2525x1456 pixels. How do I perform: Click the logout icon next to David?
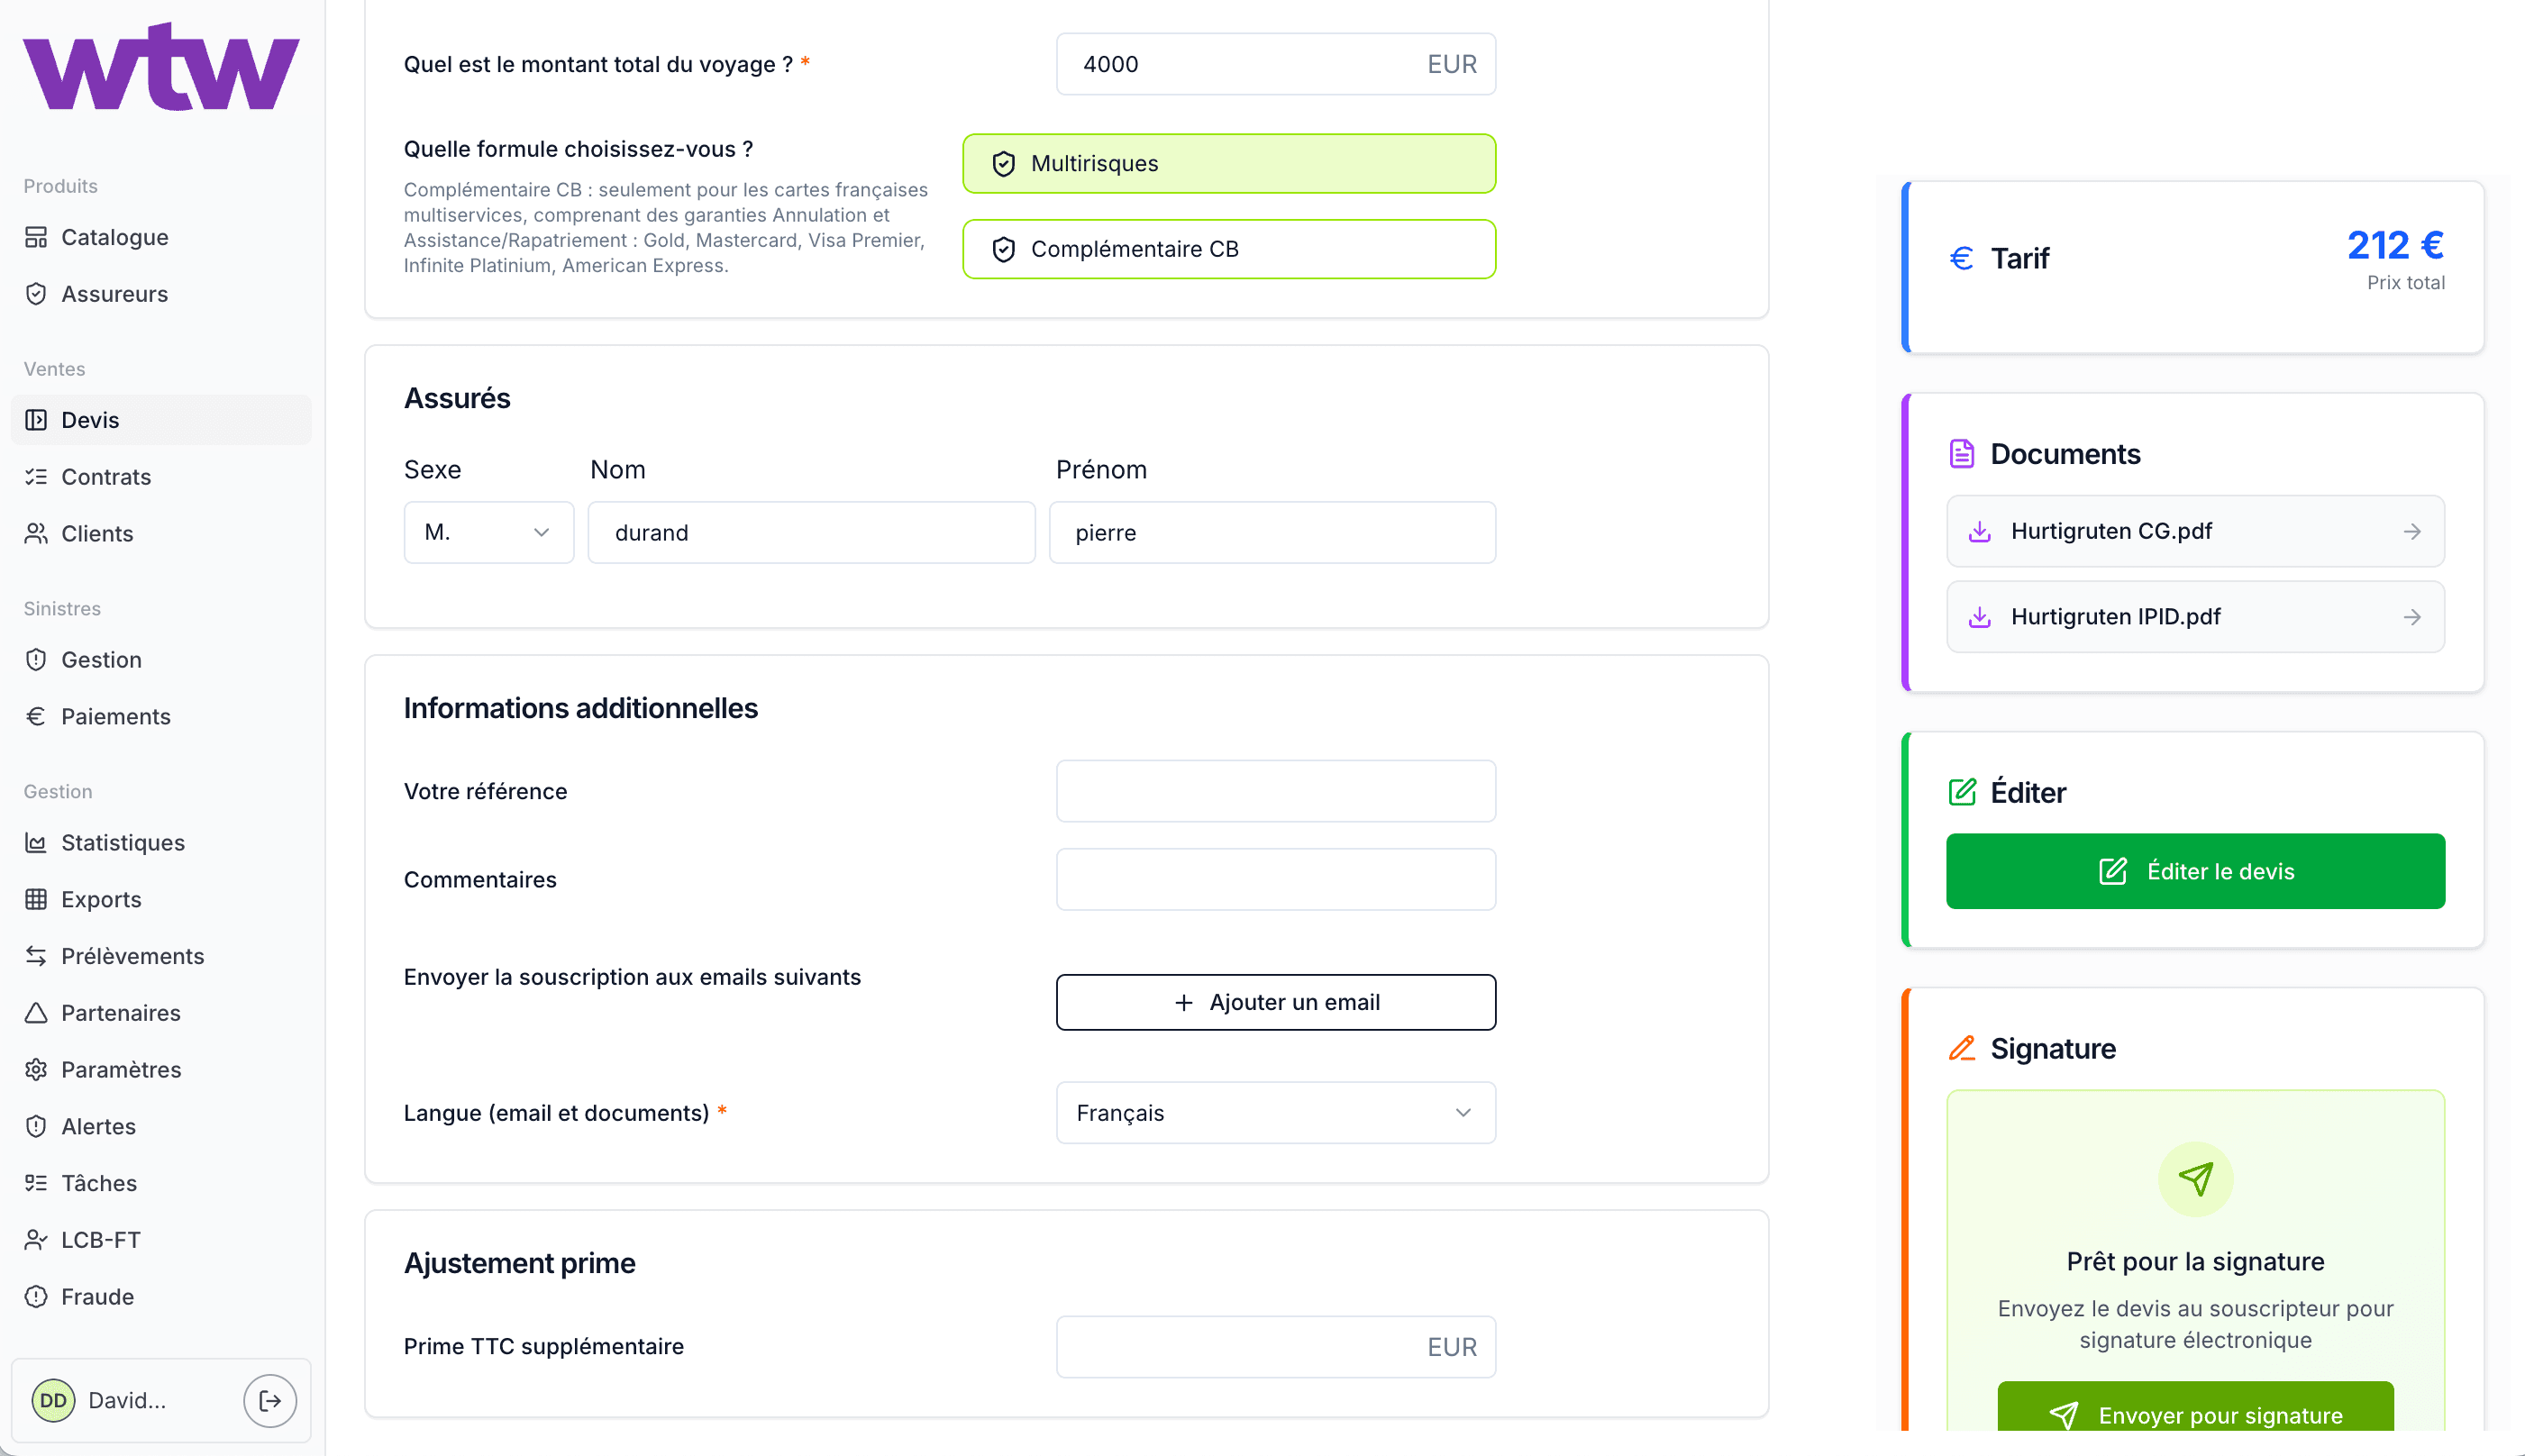269,1400
